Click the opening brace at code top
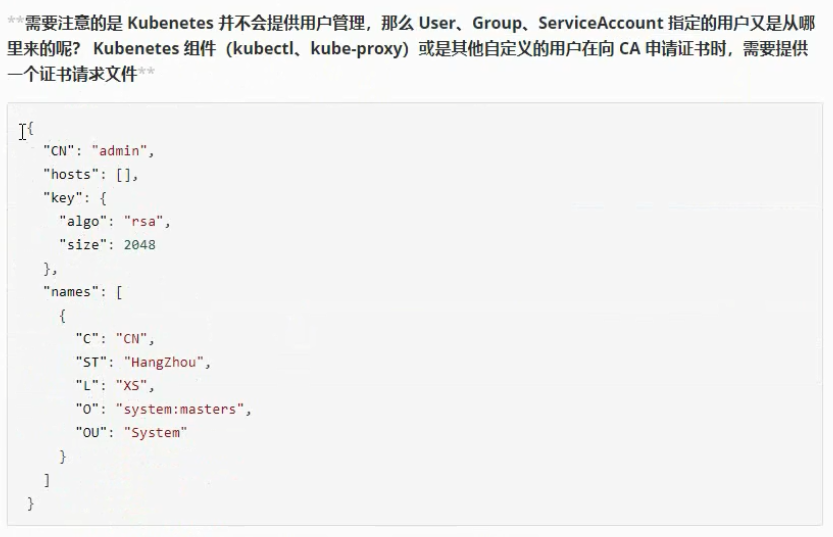 pos(31,128)
